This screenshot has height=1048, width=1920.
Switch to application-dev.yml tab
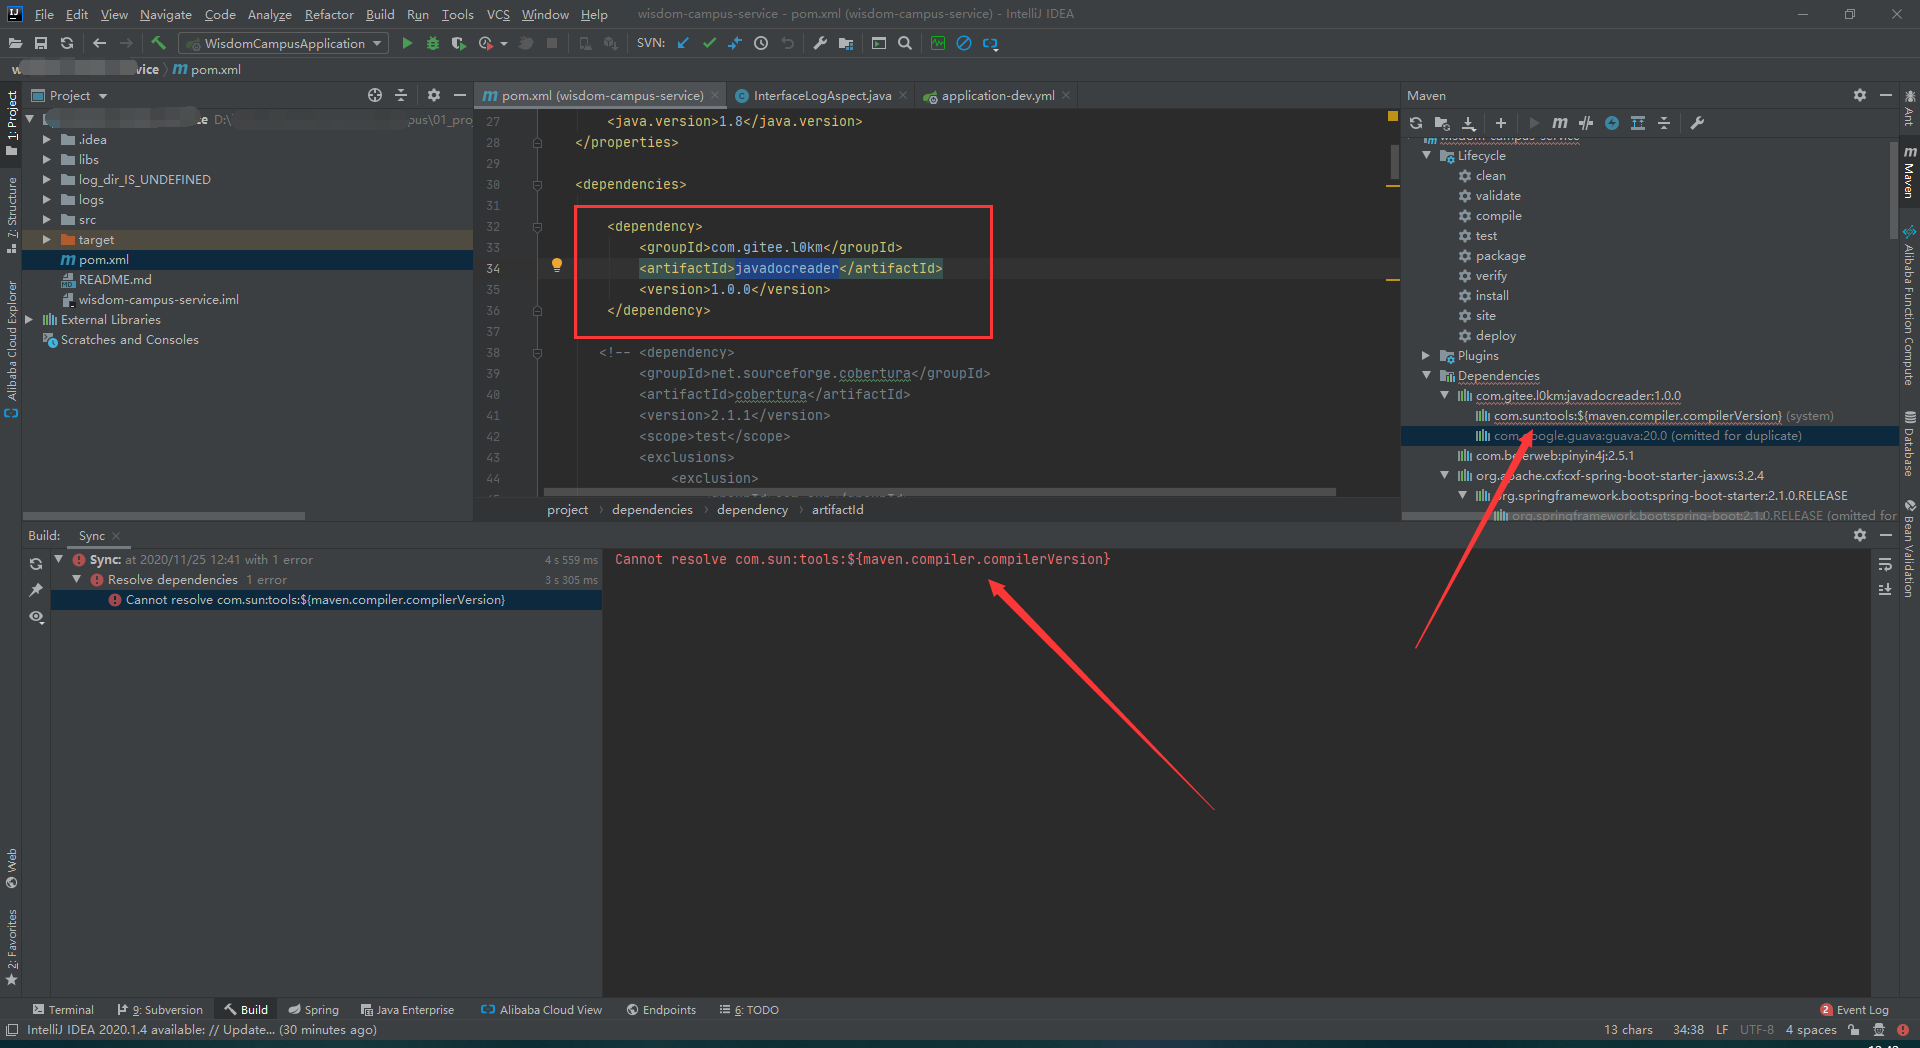click(997, 95)
